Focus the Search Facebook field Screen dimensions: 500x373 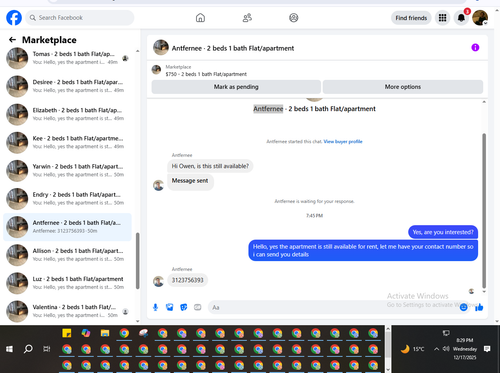click(x=80, y=18)
